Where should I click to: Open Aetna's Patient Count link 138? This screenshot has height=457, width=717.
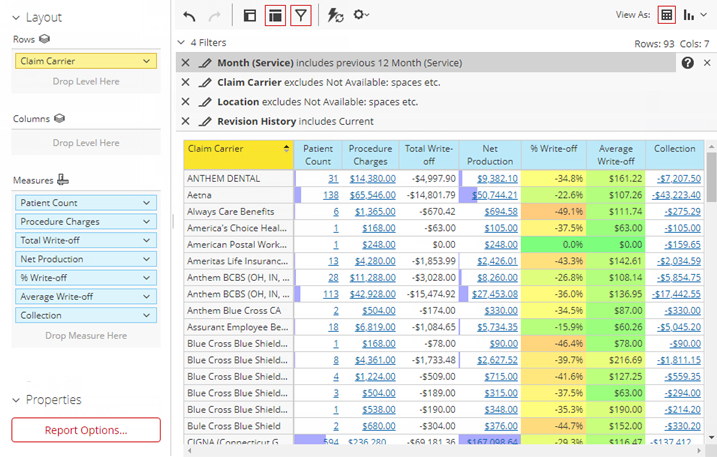[330, 195]
